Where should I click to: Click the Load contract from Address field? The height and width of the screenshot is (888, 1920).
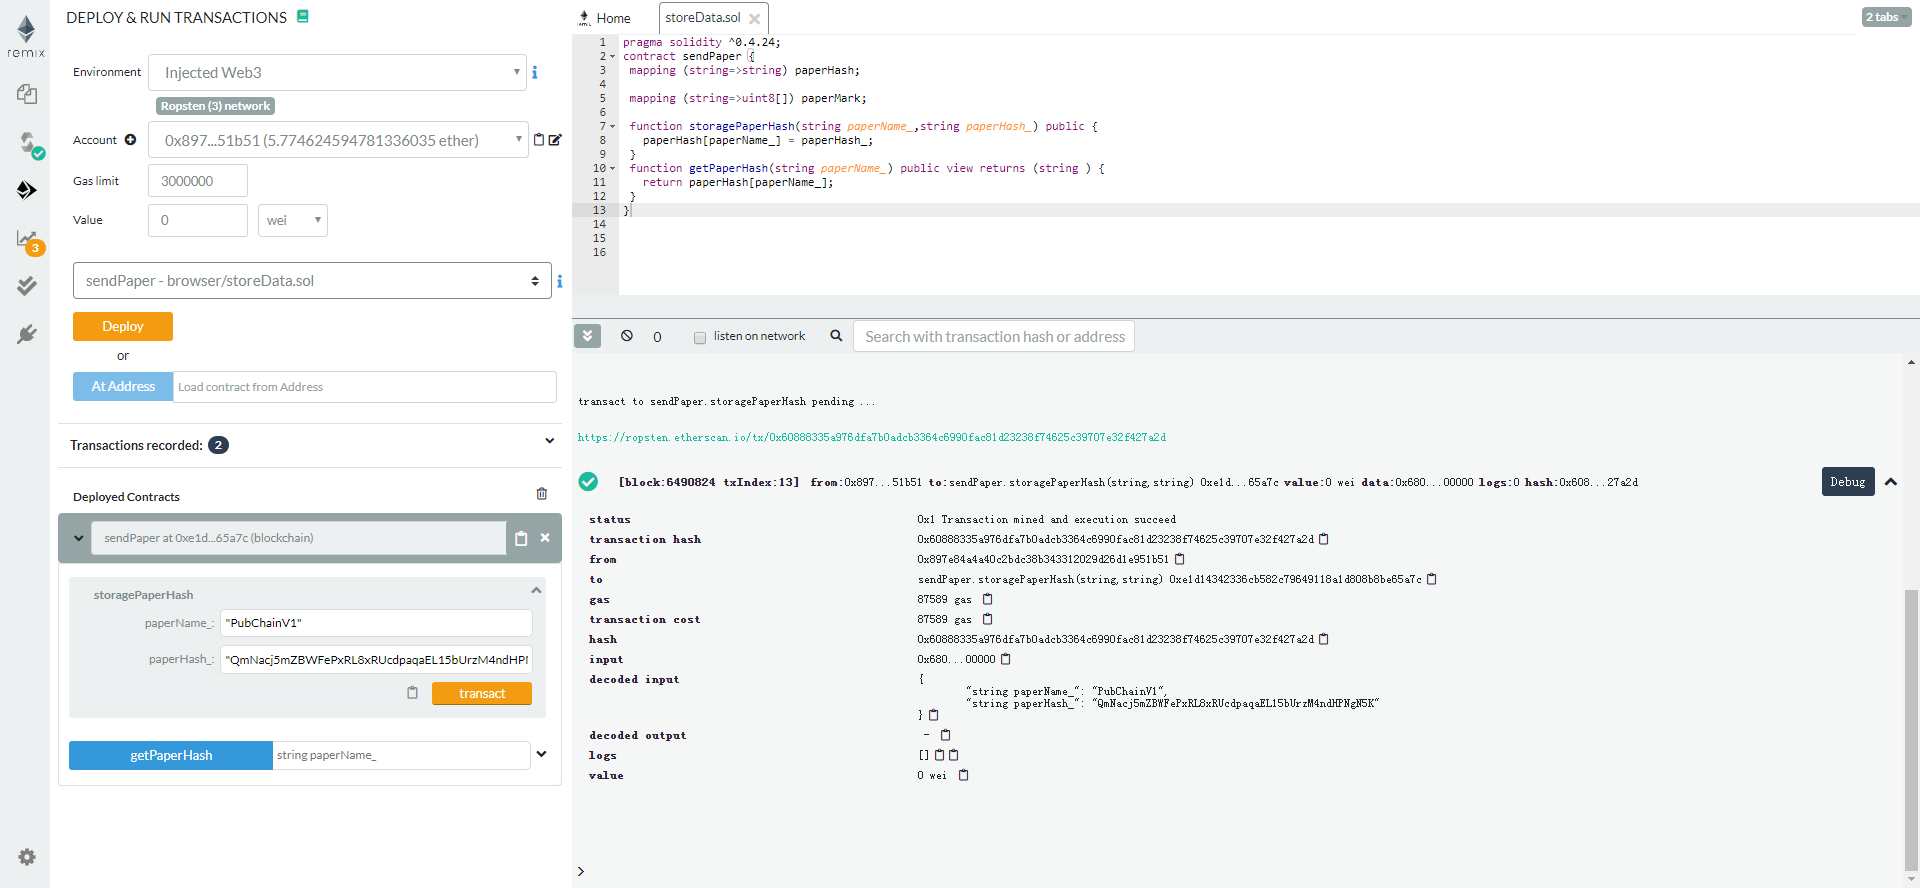click(365, 387)
